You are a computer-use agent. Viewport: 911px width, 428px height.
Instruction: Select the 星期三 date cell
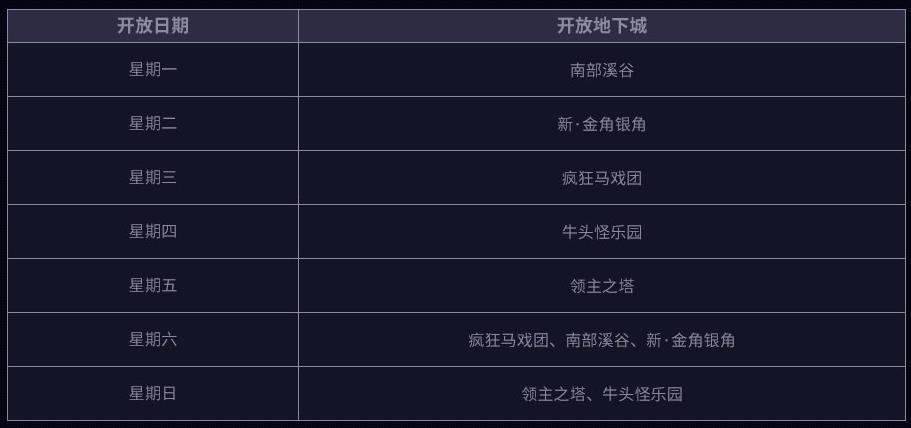click(152, 178)
